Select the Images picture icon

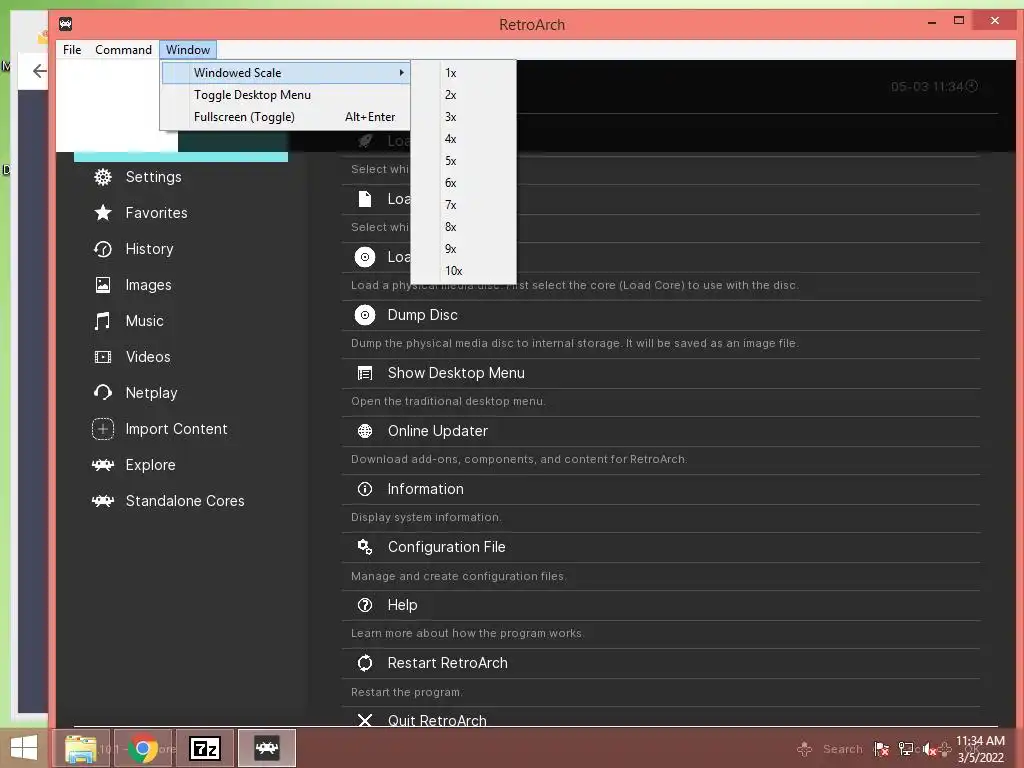[103, 285]
